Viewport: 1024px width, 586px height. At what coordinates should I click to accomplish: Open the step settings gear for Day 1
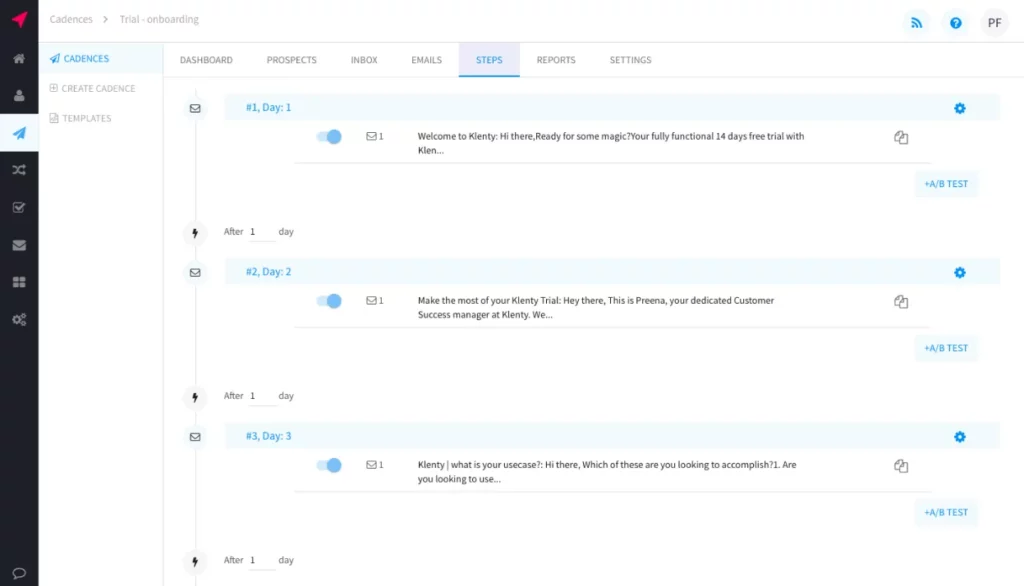point(960,107)
